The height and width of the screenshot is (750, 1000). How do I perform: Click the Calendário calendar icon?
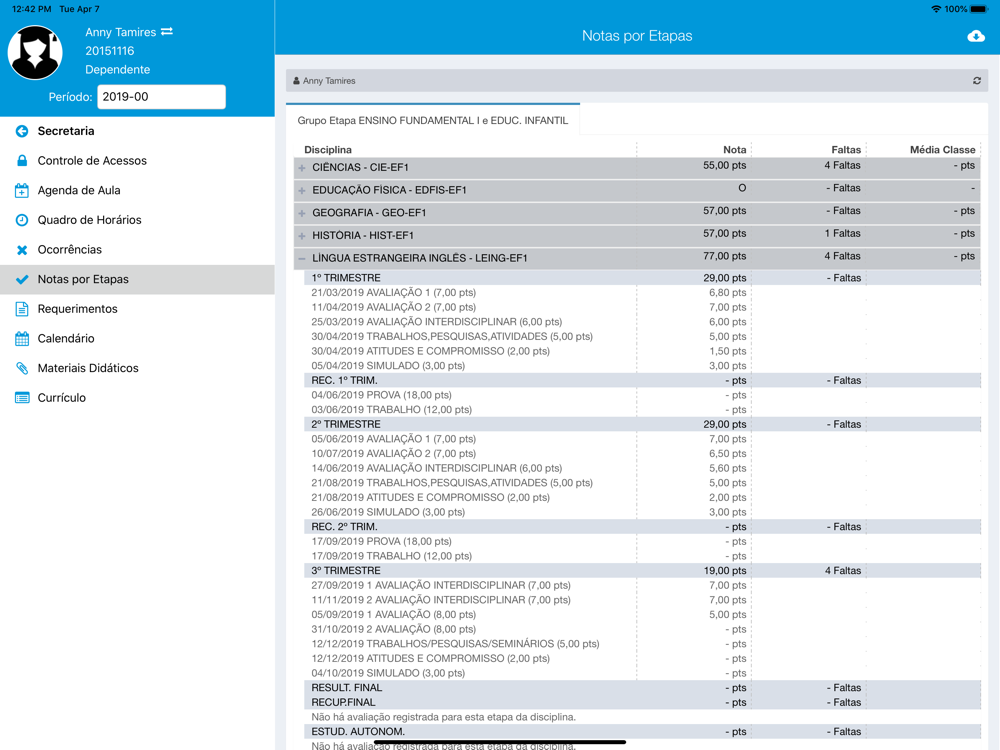tap(22, 338)
